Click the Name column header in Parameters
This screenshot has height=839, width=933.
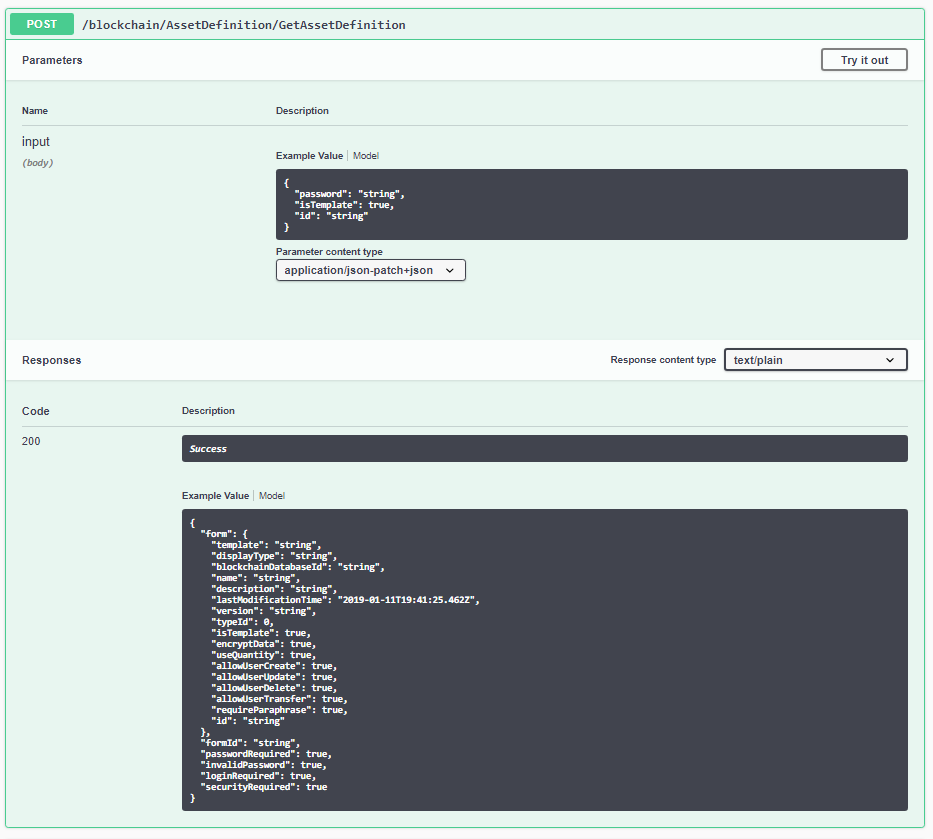coord(35,111)
